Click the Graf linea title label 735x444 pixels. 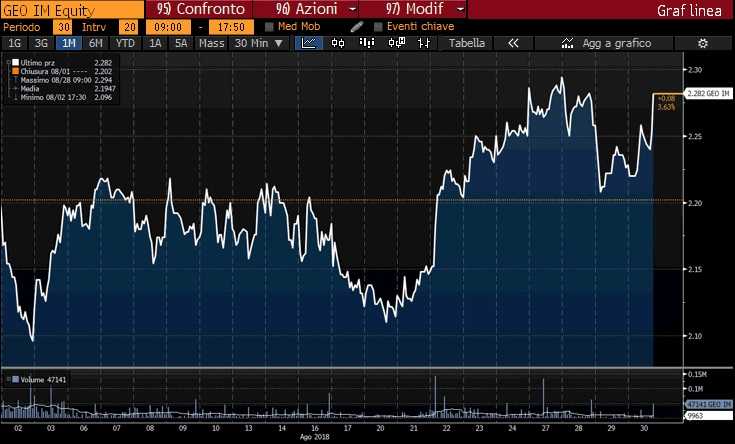tap(689, 10)
